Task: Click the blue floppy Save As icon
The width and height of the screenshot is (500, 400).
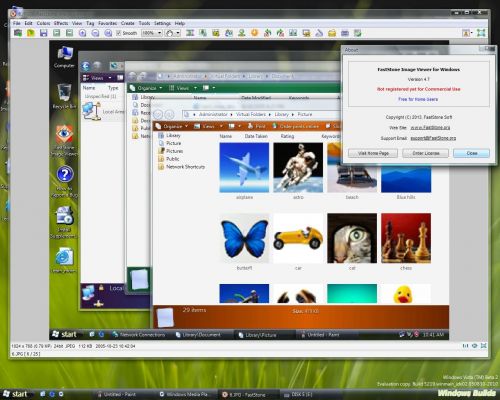Action: (44, 33)
